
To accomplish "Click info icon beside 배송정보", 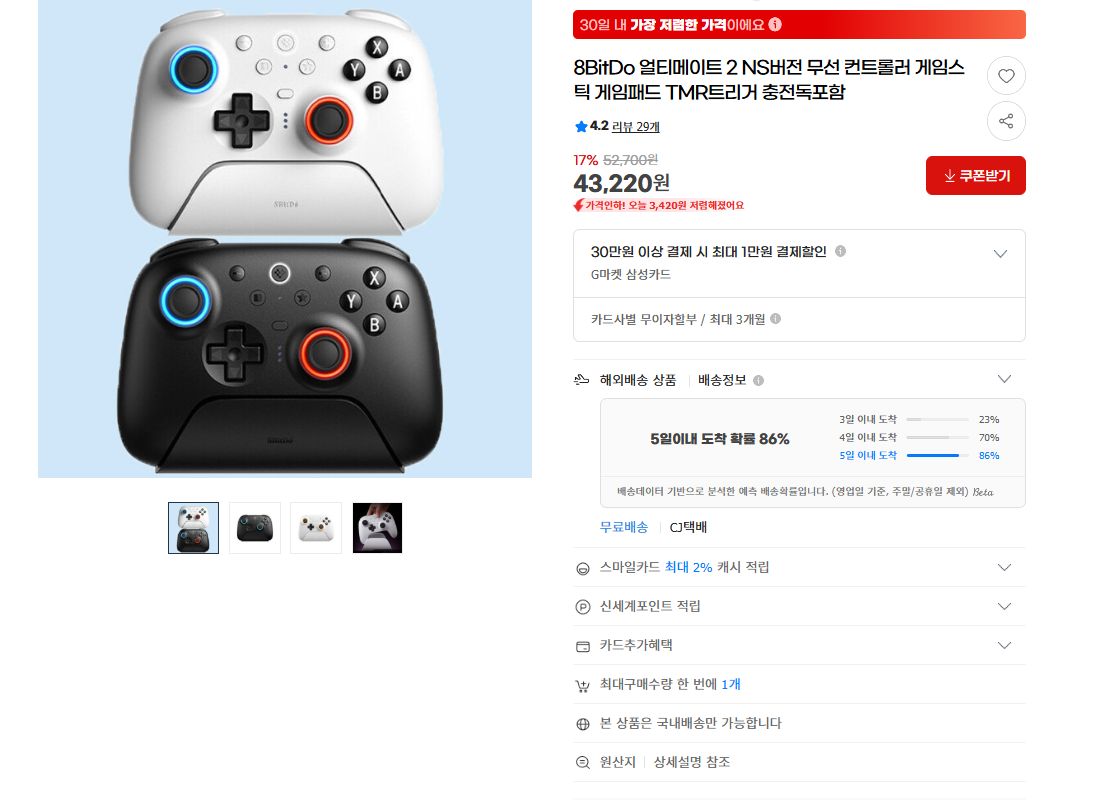I will (758, 380).
